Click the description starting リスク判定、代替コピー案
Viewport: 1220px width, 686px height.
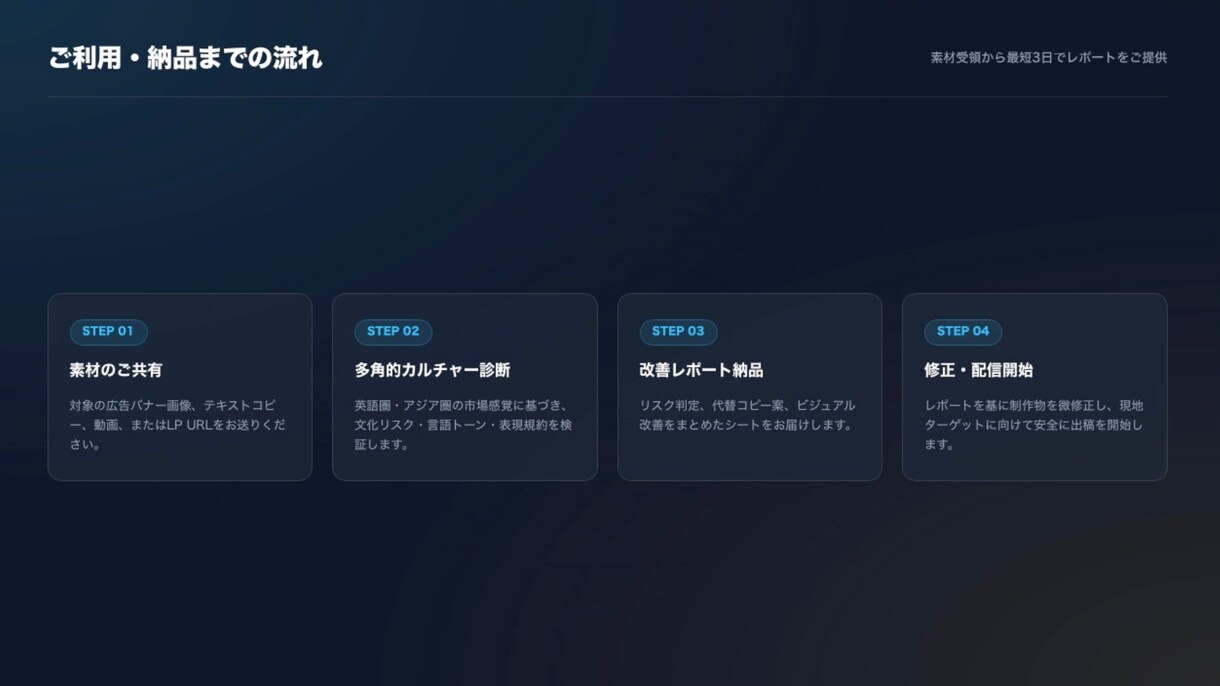pos(747,415)
